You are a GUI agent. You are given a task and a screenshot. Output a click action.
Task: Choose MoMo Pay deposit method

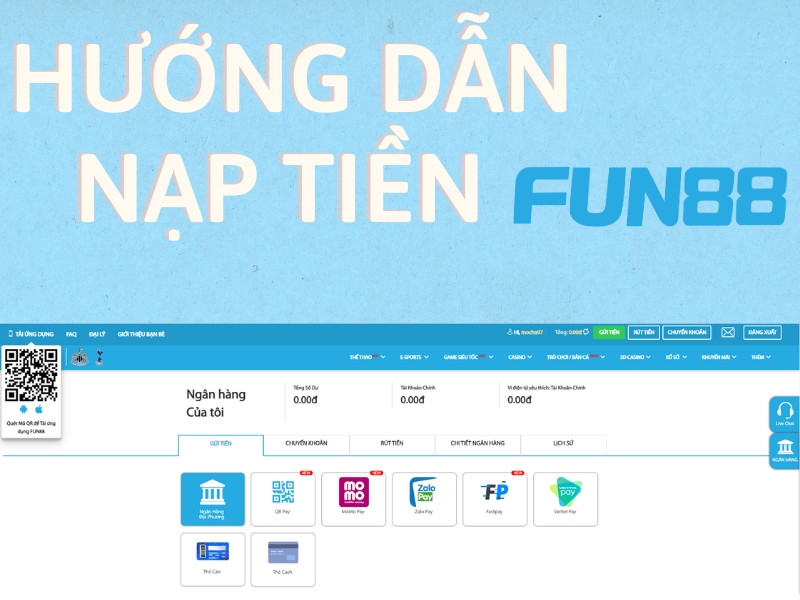[x=354, y=499]
